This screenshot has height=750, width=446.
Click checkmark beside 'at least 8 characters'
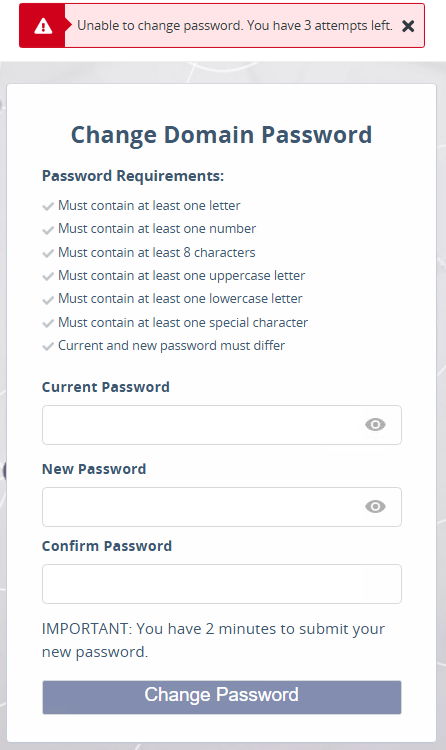click(x=48, y=254)
